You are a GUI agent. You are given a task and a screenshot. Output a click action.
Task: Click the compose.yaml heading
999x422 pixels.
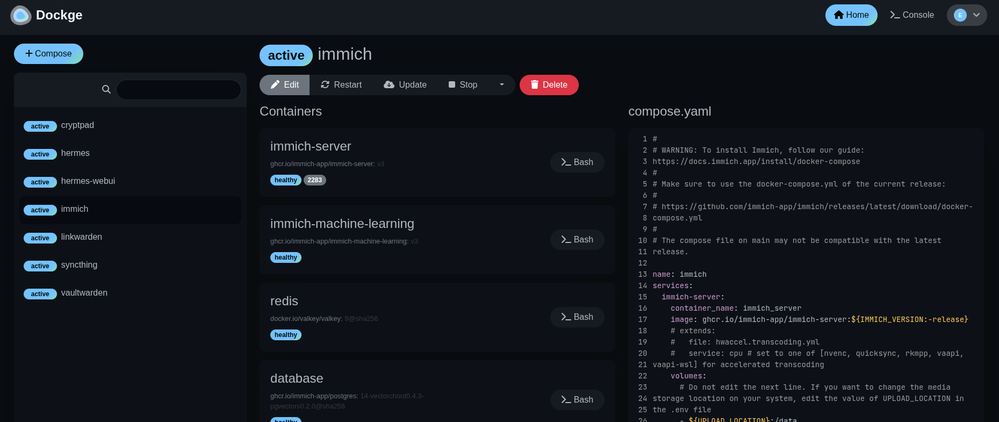[670, 112]
